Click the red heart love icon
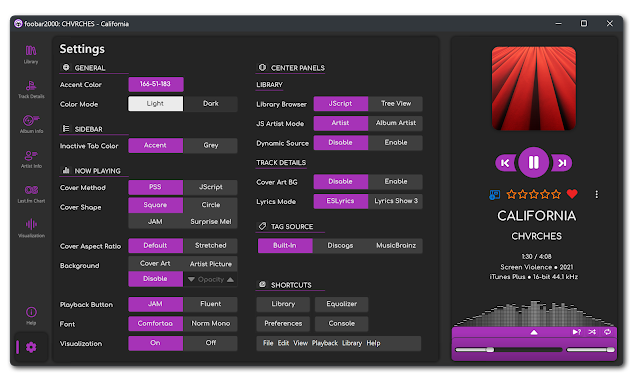639x392 pixels. coord(572,194)
